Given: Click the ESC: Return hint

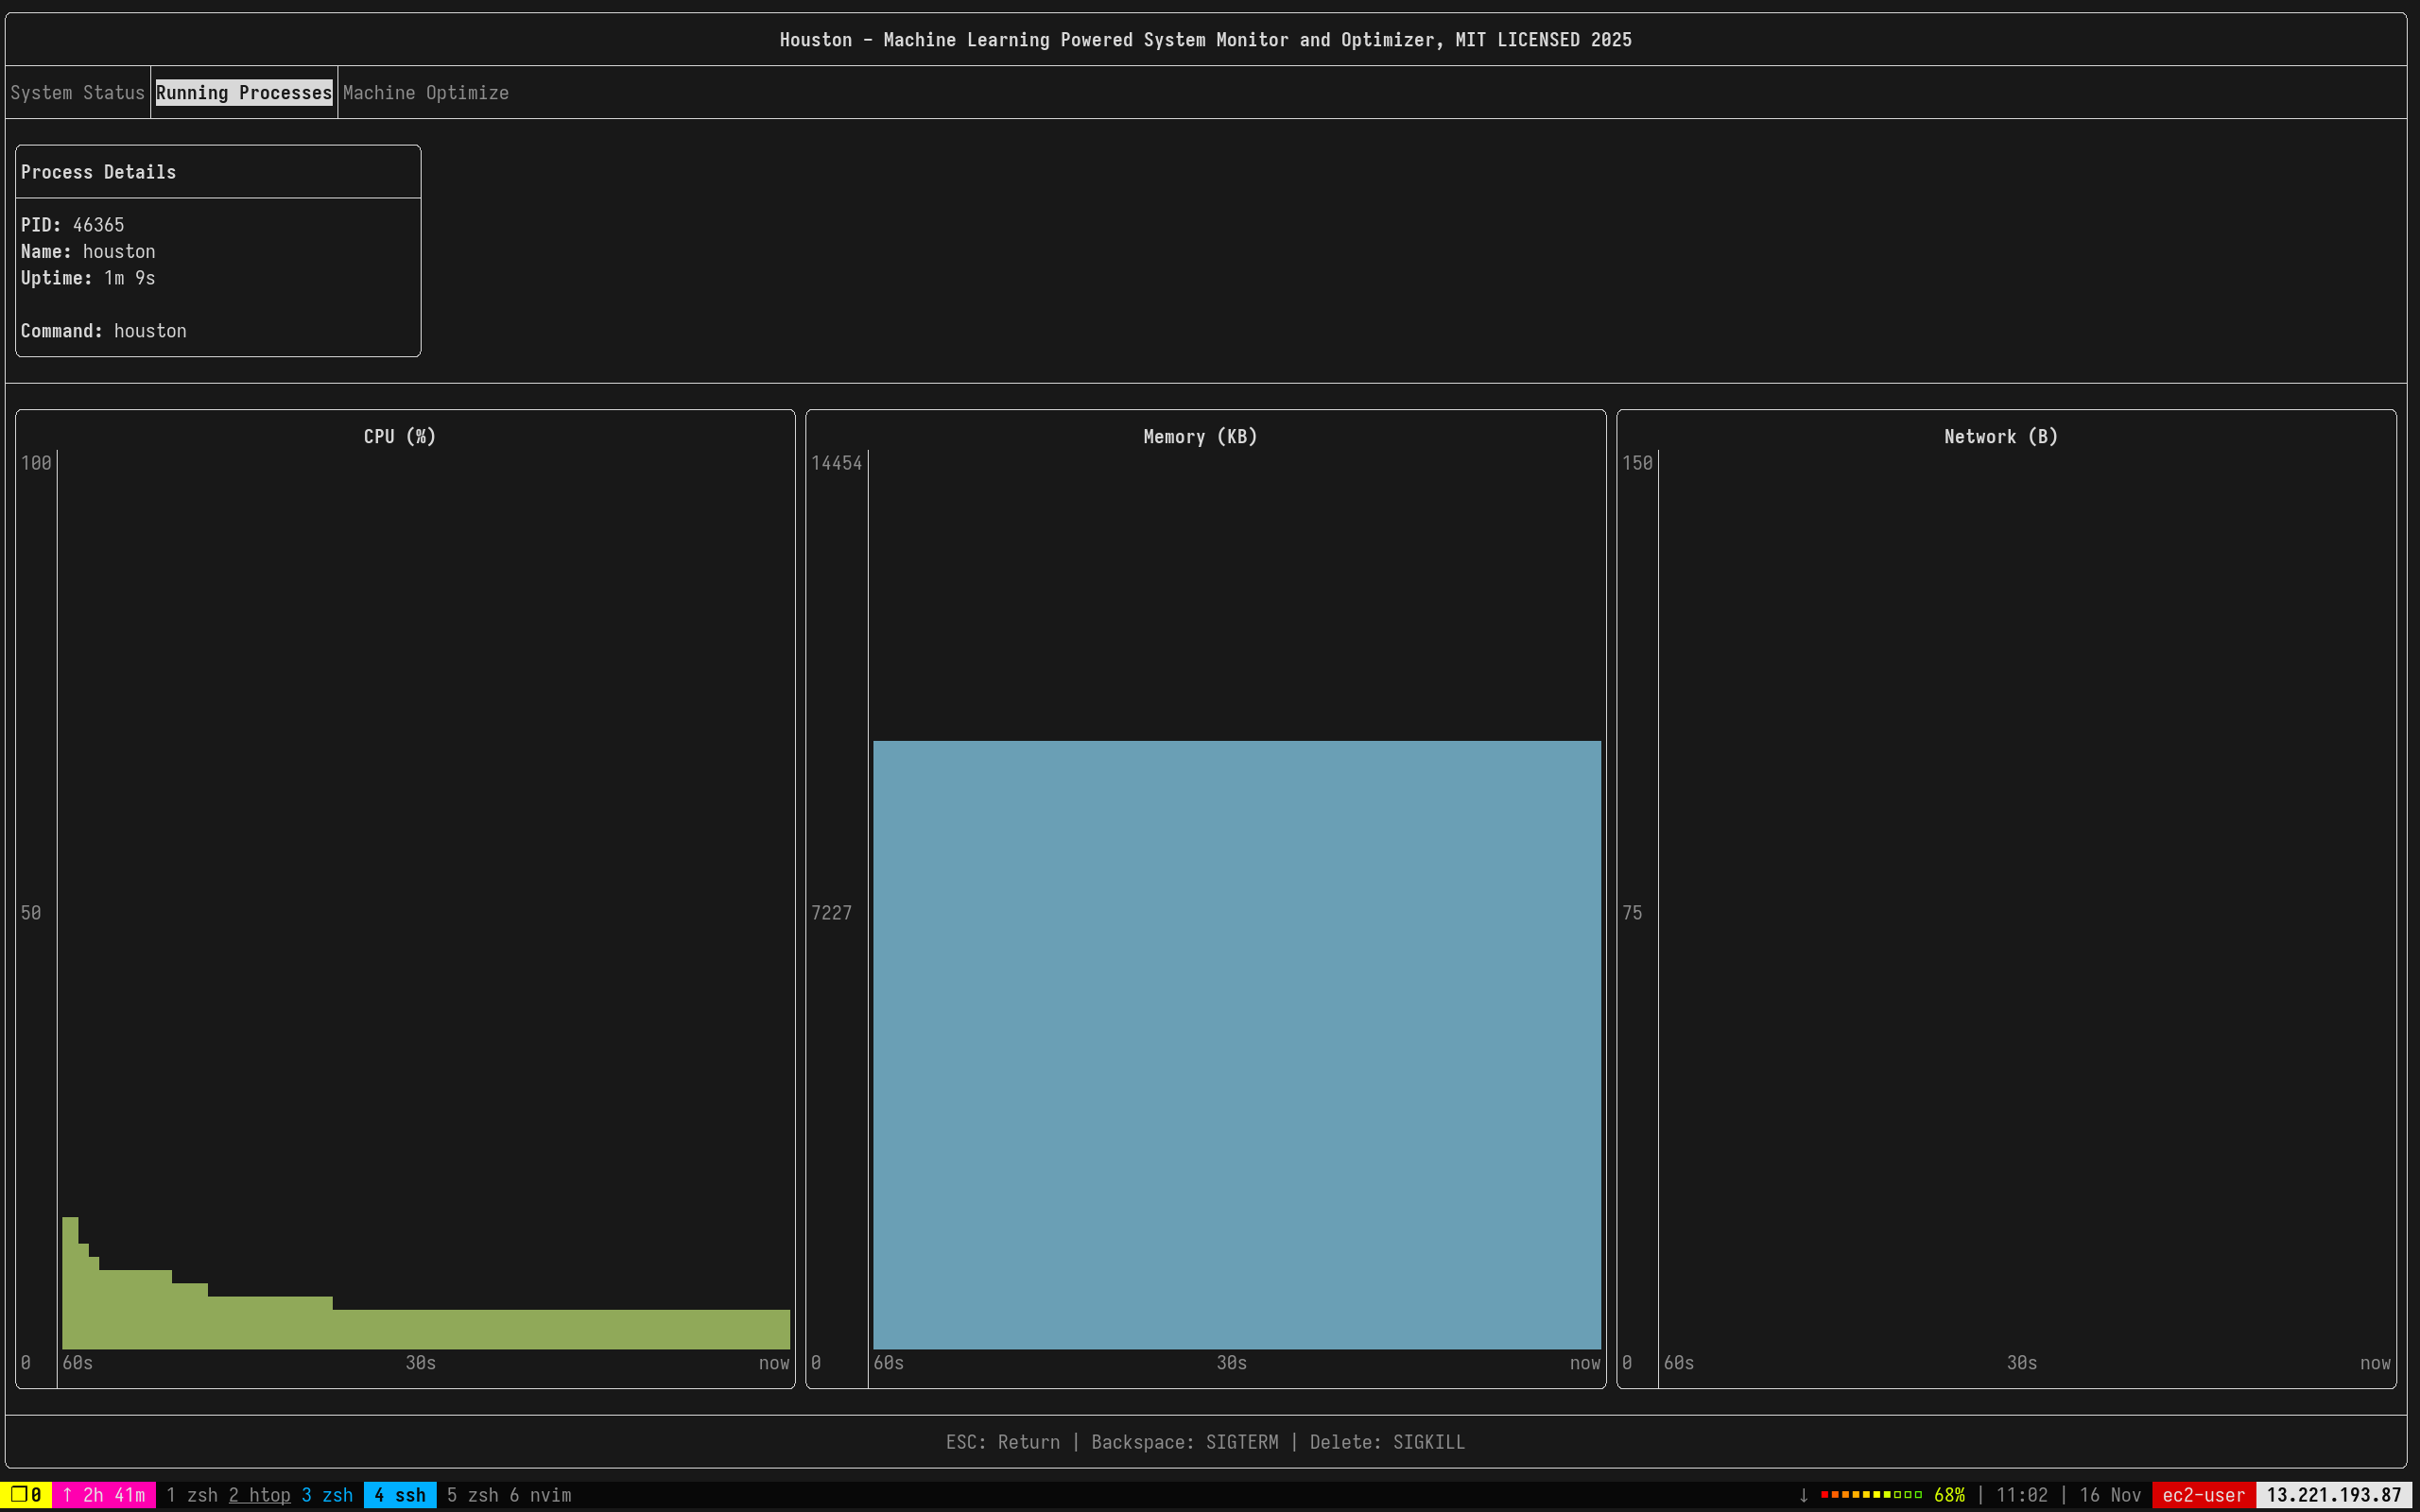Looking at the screenshot, I should [1002, 1442].
